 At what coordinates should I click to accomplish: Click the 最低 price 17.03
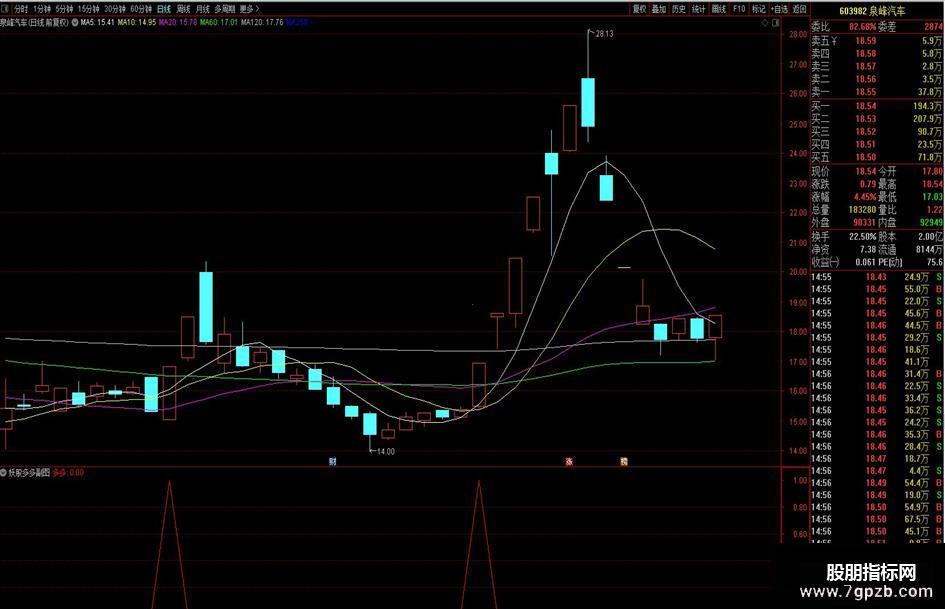932,197
